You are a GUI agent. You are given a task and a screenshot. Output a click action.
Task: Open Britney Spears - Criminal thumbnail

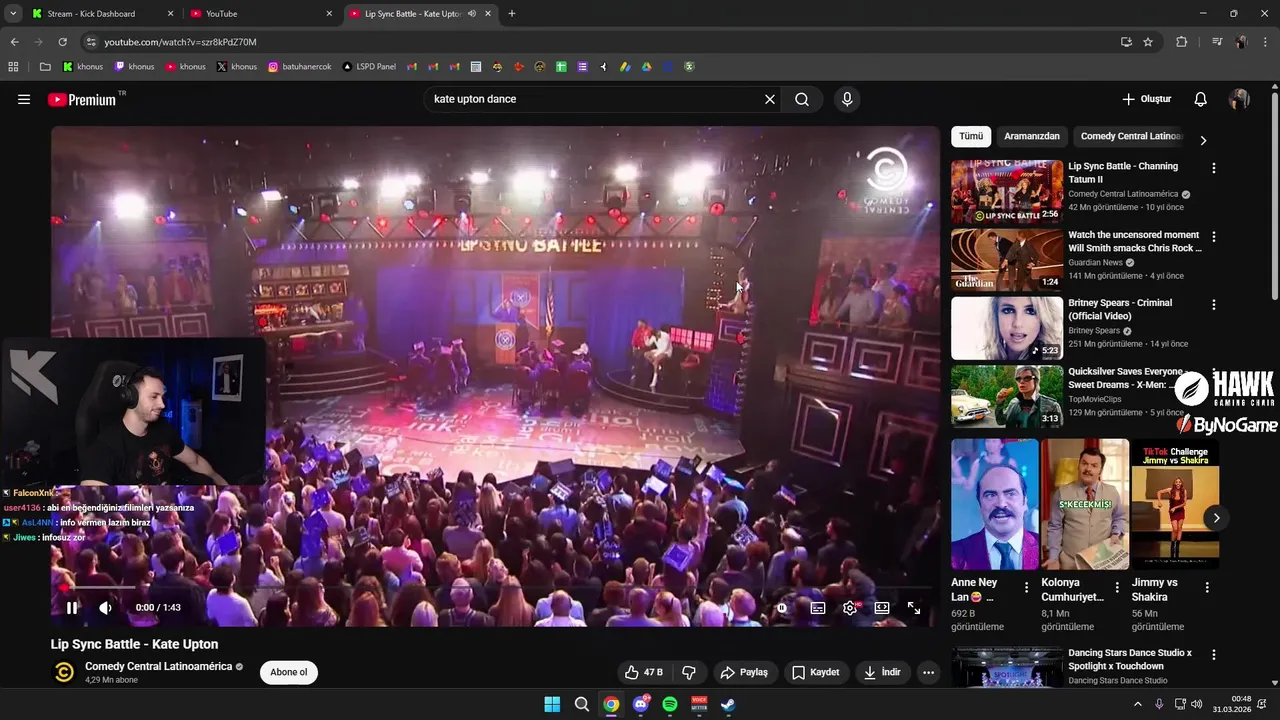point(1007,328)
